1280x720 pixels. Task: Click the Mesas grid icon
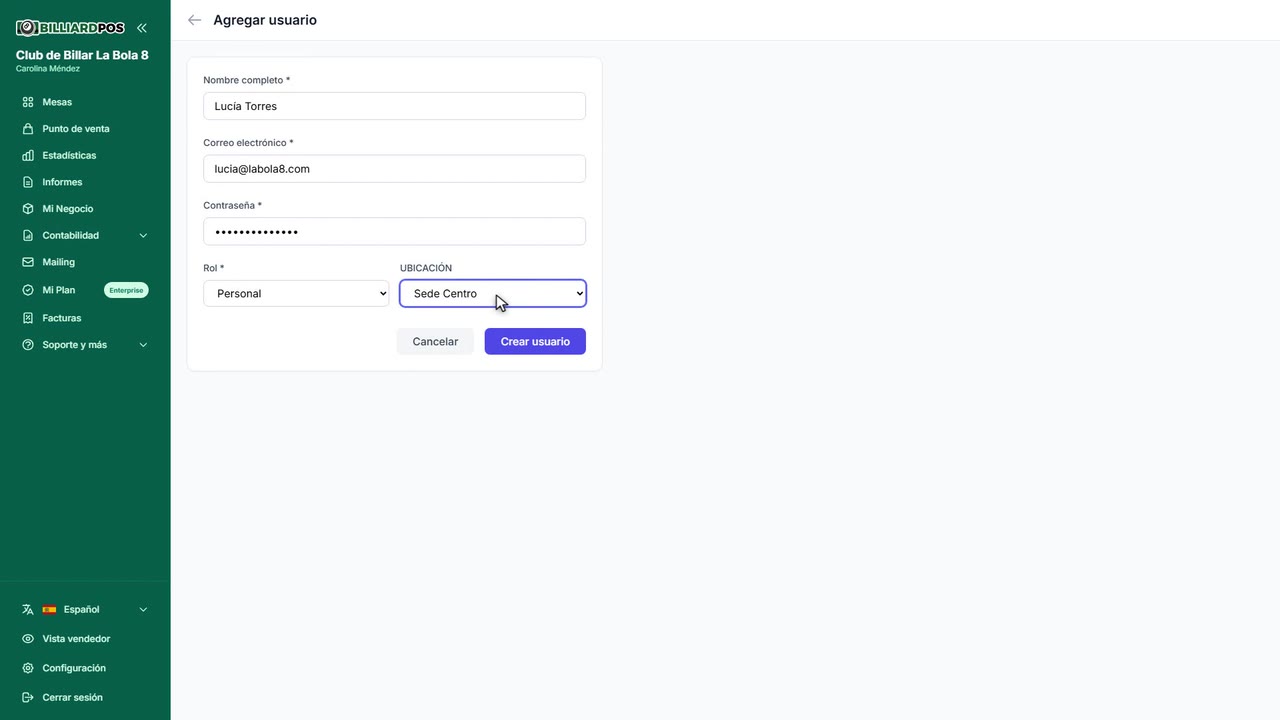(28, 102)
